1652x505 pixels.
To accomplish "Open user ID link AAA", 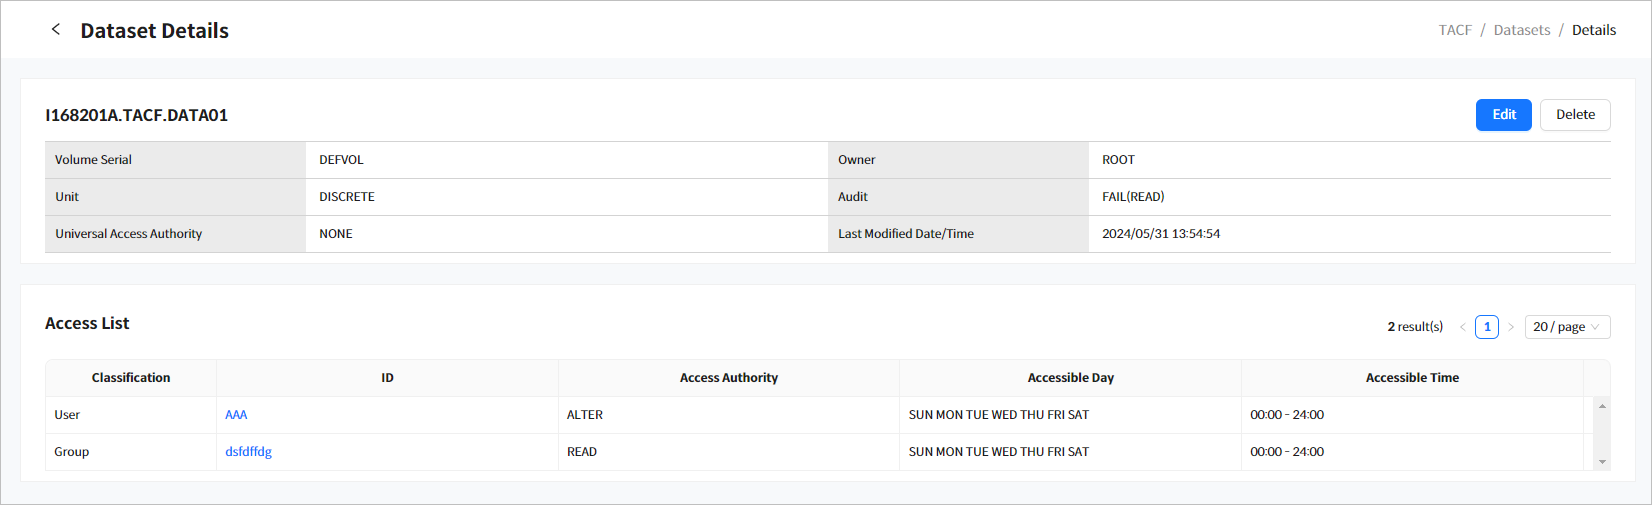I will click(236, 415).
